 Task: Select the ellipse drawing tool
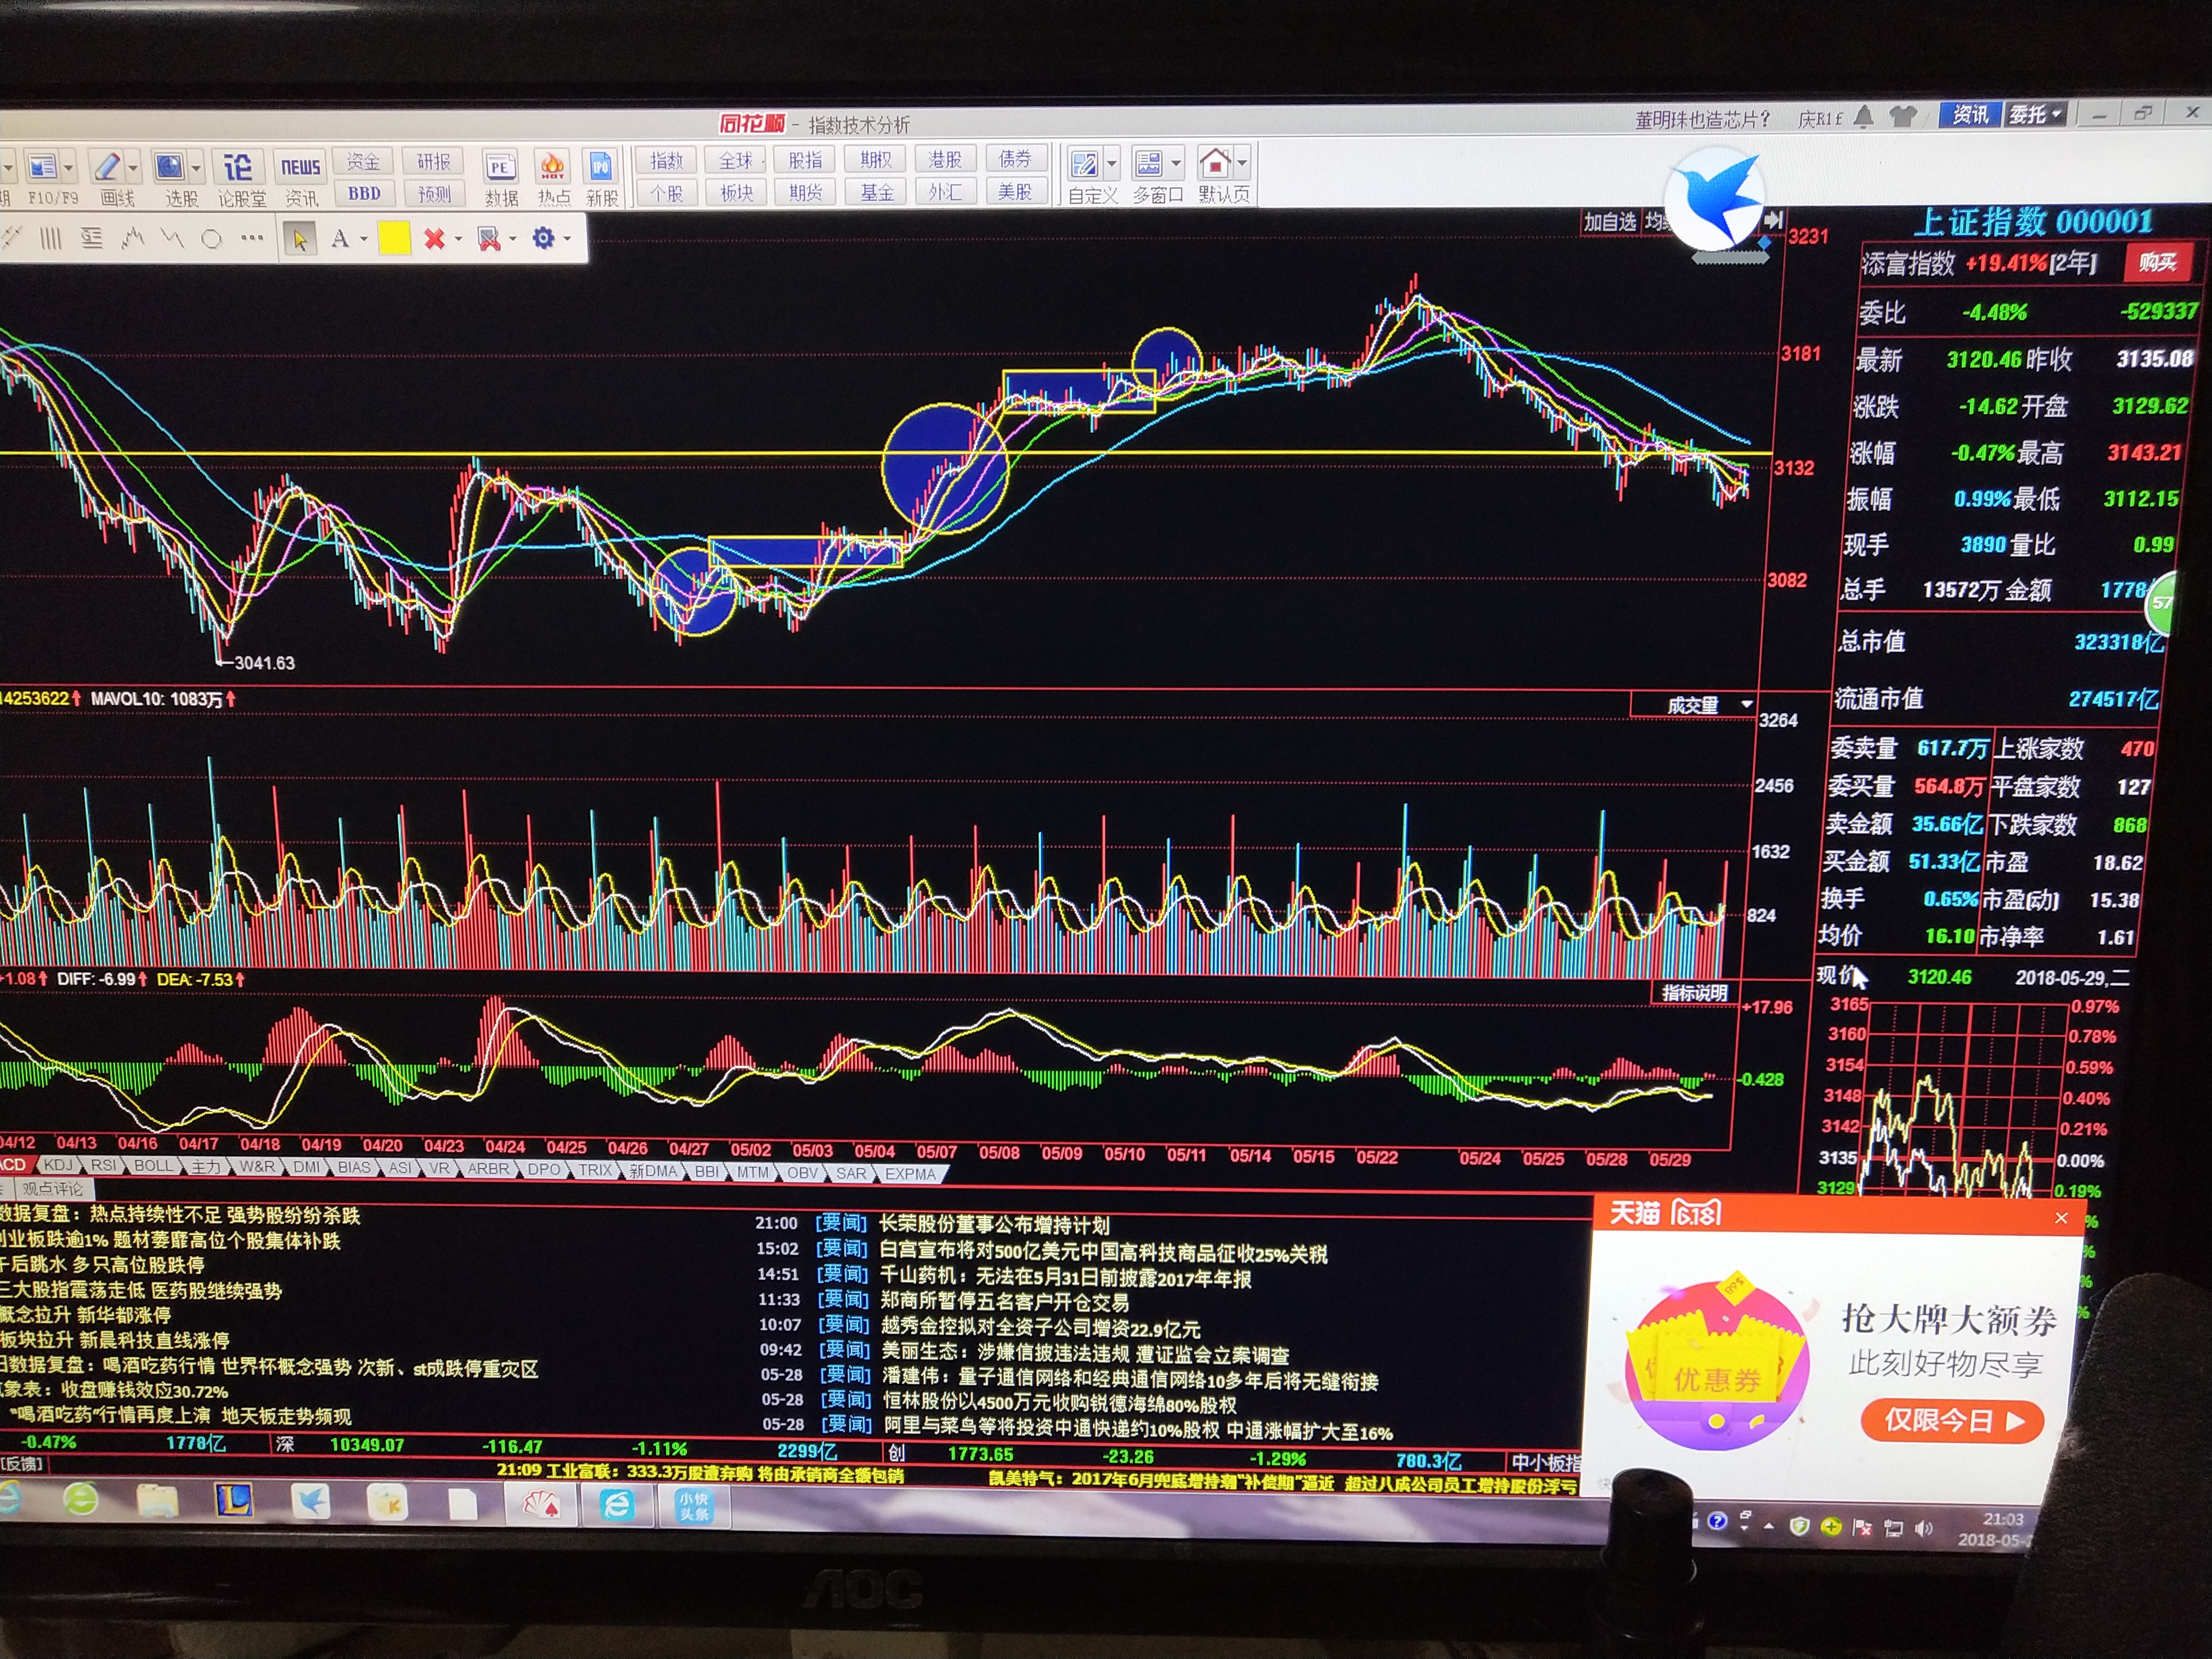211,239
